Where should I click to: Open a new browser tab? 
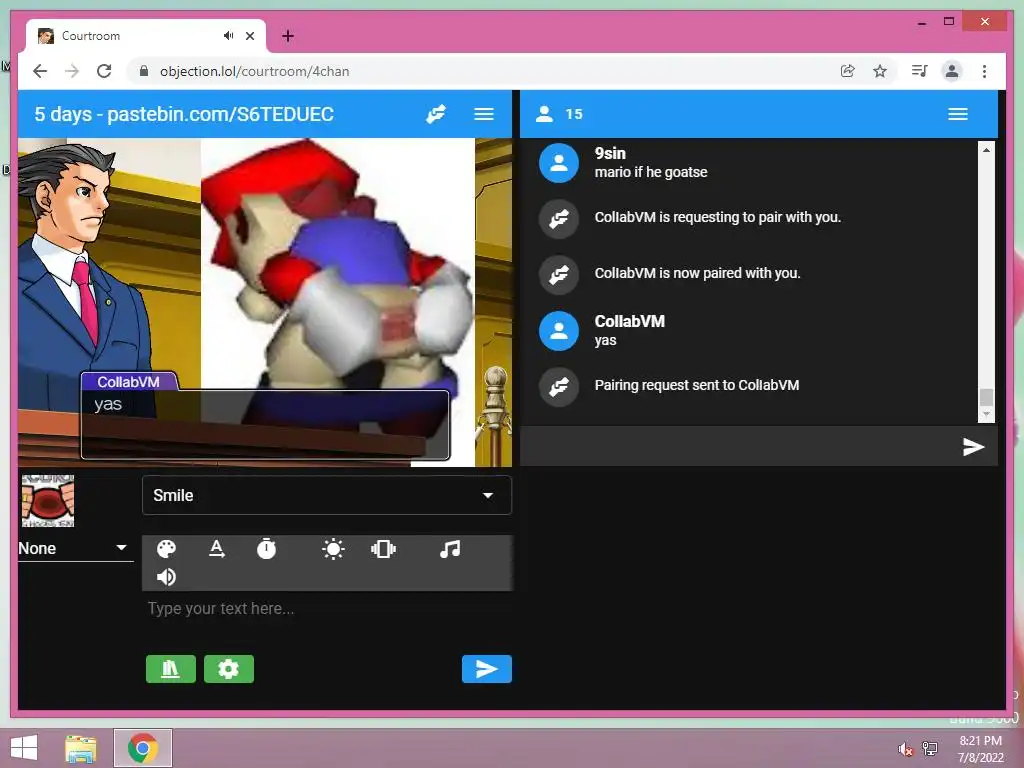click(288, 36)
